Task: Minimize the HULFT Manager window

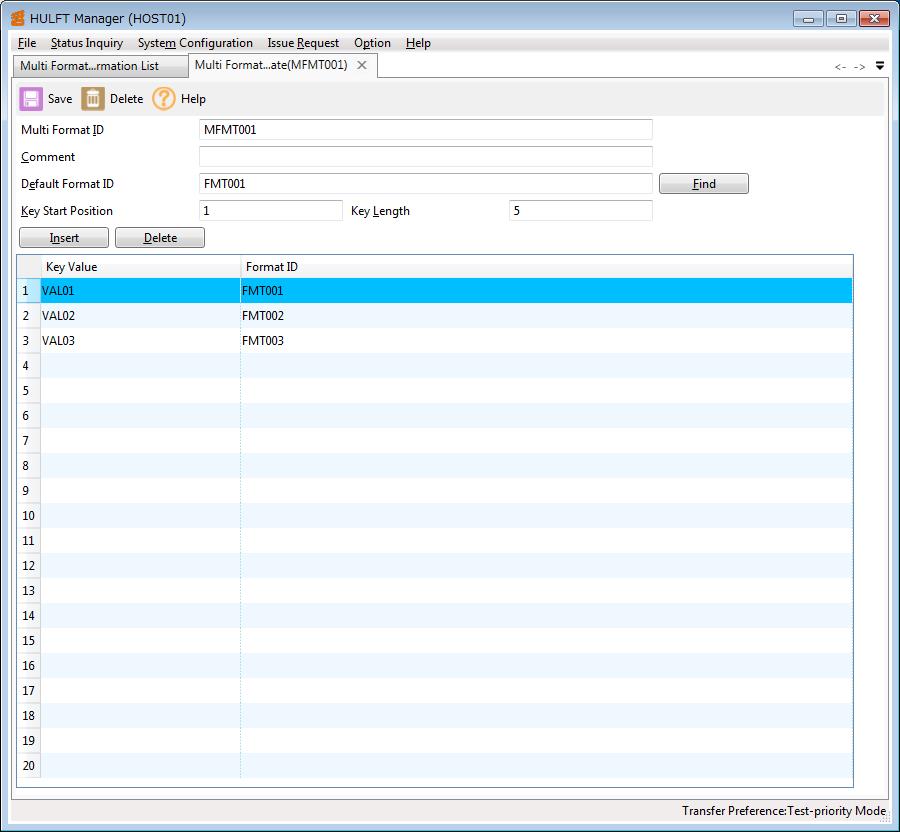Action: click(808, 18)
